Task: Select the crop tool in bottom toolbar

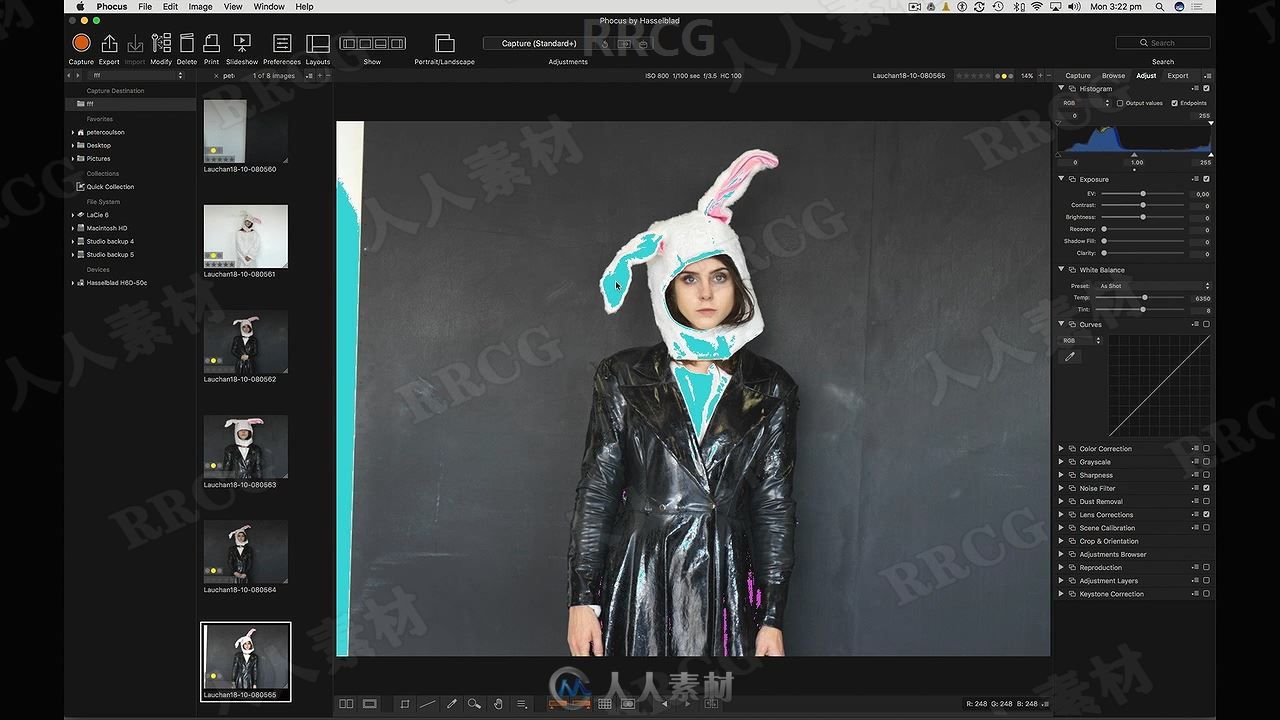Action: click(405, 704)
